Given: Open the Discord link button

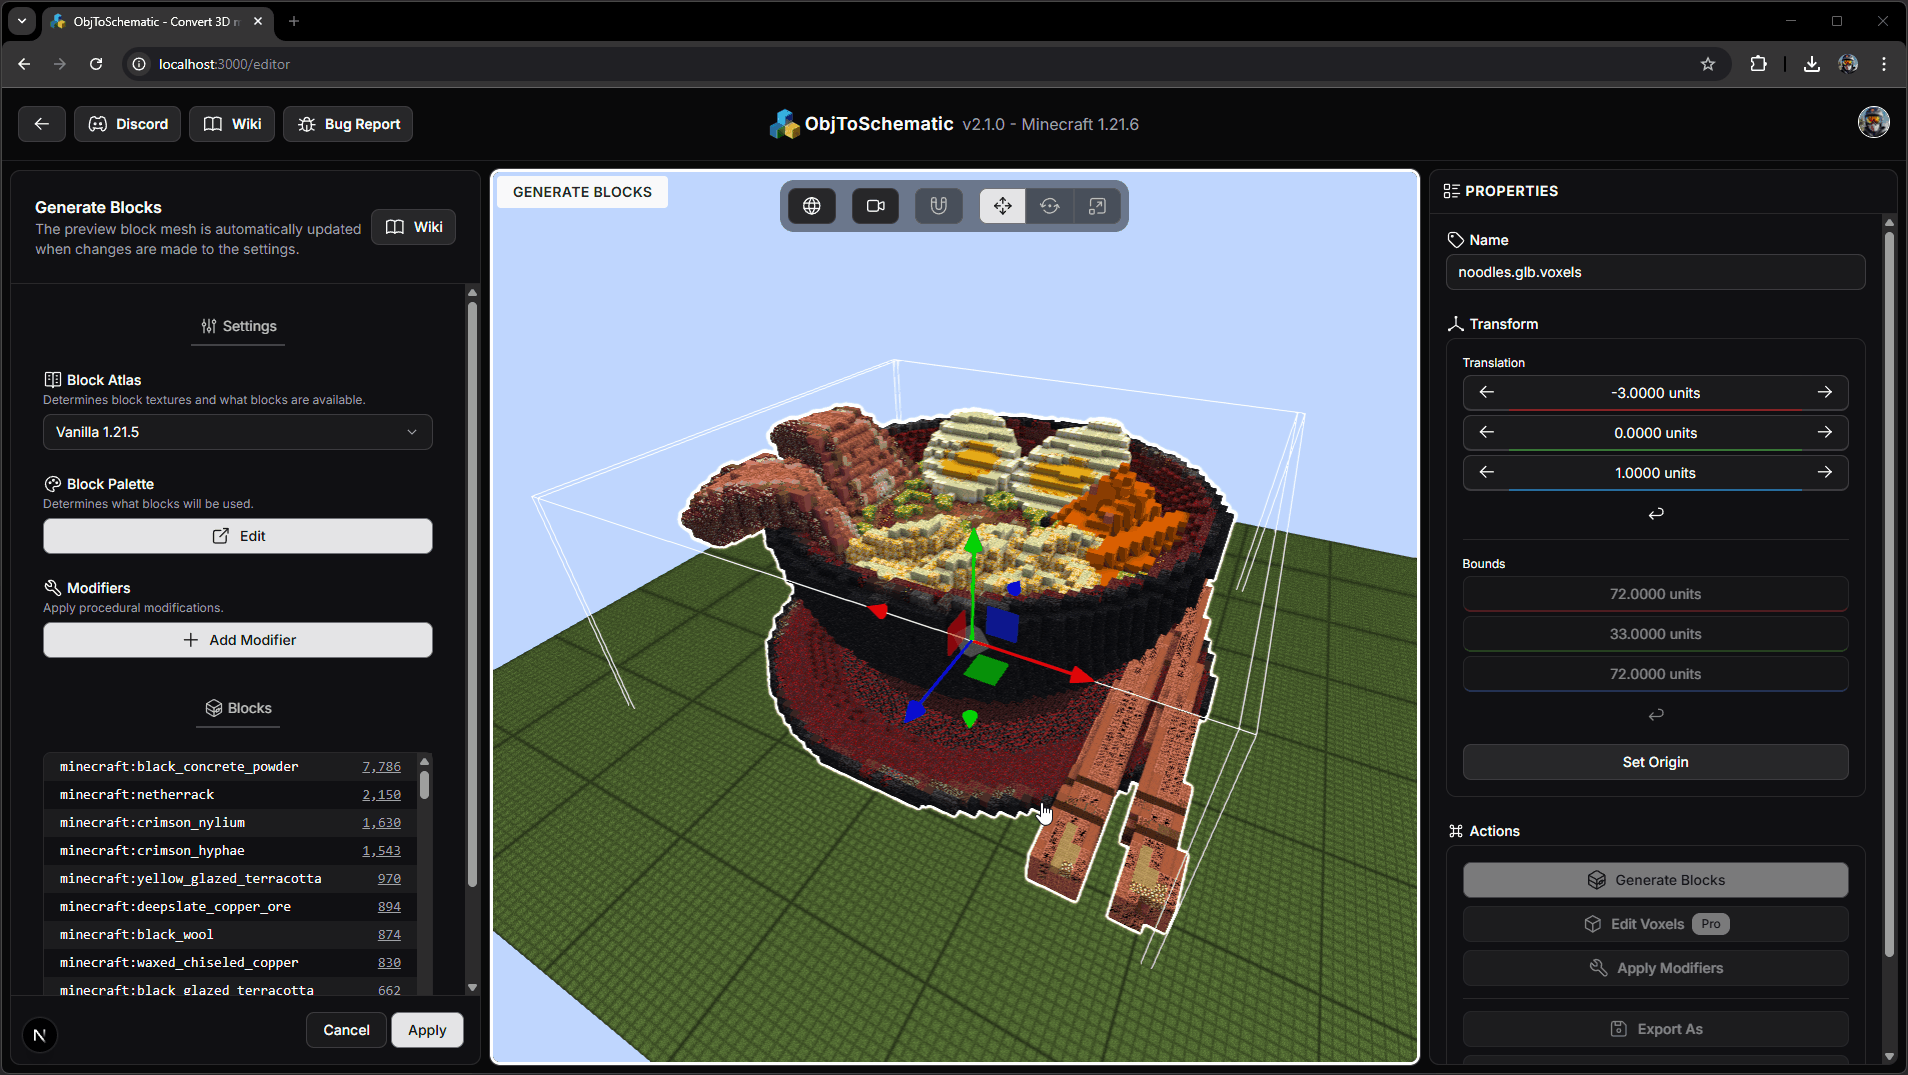Looking at the screenshot, I should tap(128, 124).
